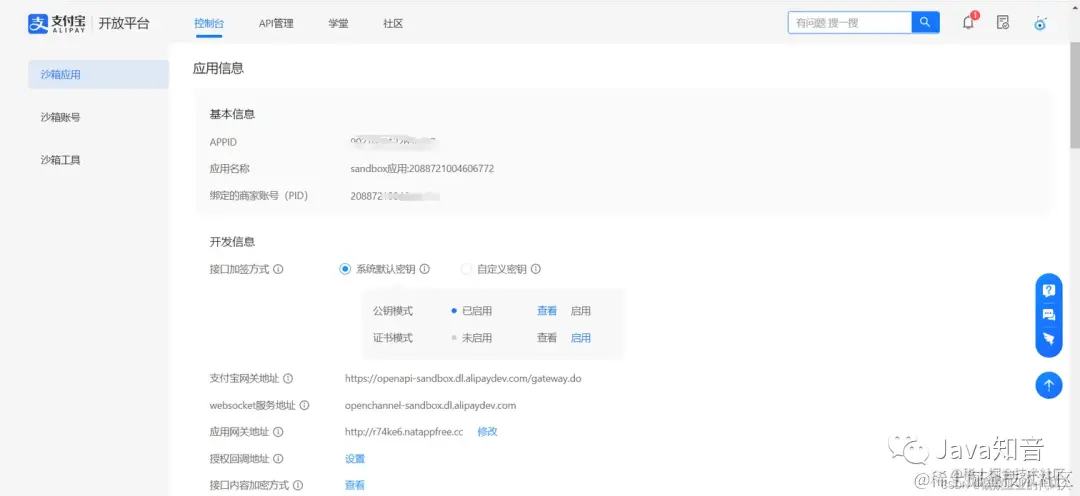Viewport: 1080px width, 496px height.
Task: Click the Alipay logo in the header
Action: tap(56, 23)
